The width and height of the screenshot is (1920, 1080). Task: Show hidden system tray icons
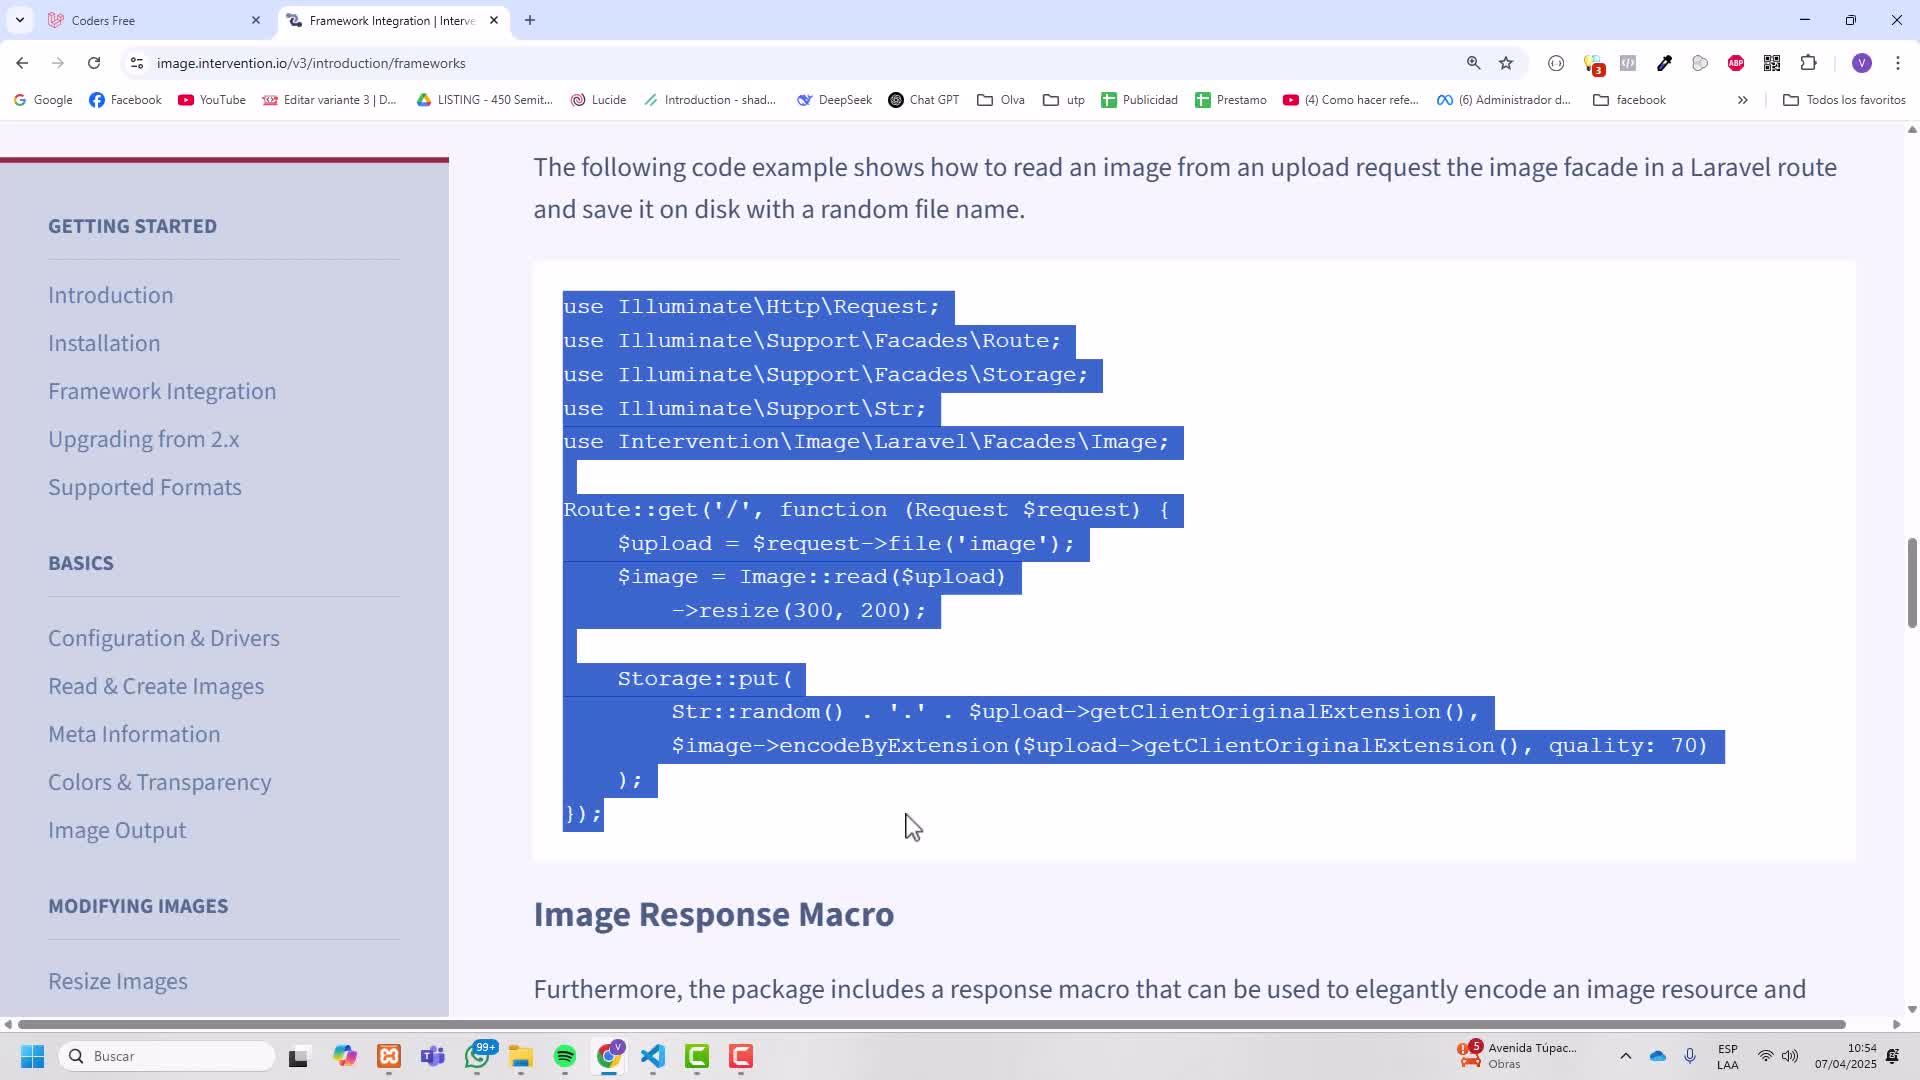click(x=1625, y=1056)
